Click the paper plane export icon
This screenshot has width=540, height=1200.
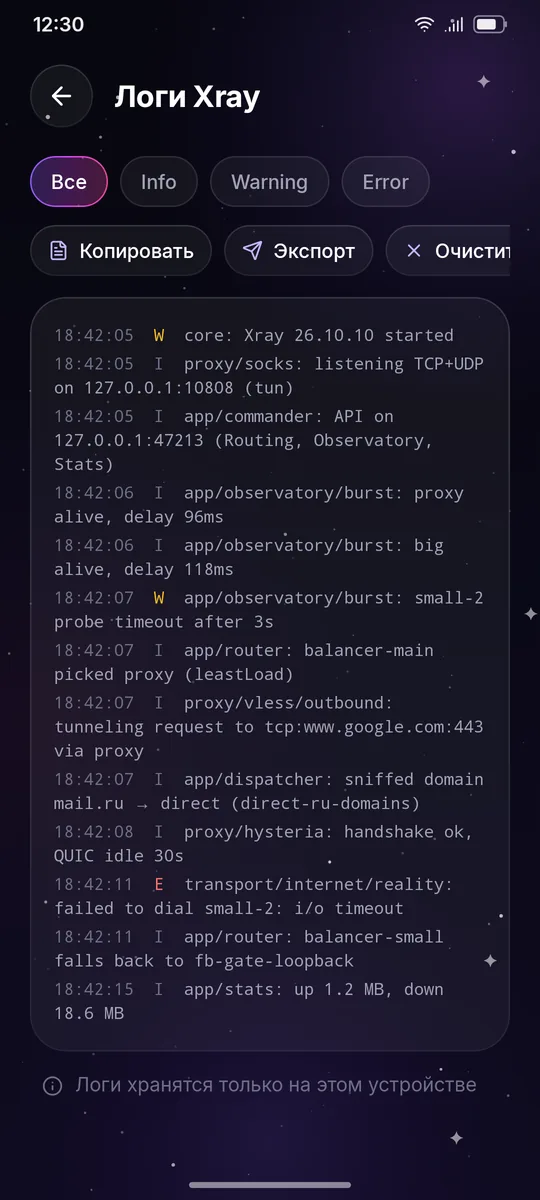[x=253, y=250]
